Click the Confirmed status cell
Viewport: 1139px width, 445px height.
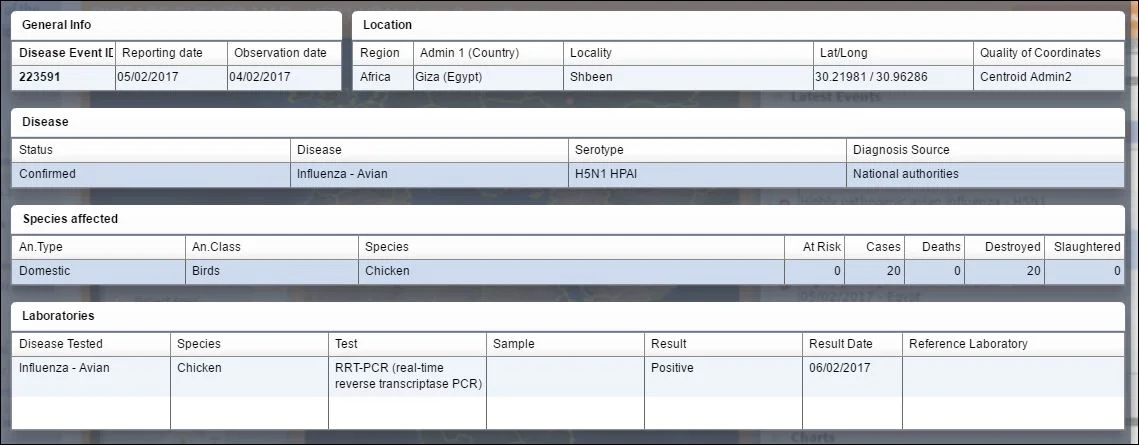[150, 174]
